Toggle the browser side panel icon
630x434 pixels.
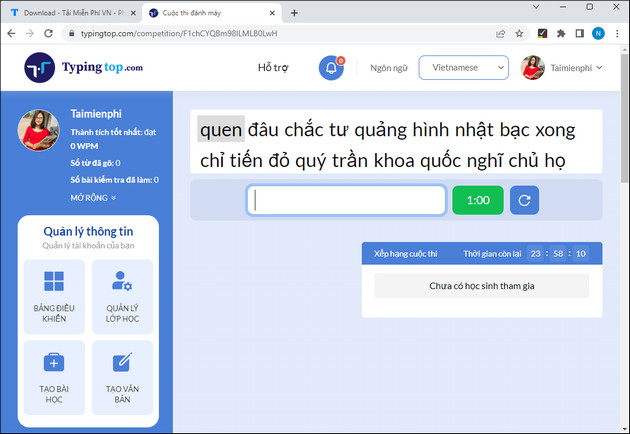coord(579,33)
